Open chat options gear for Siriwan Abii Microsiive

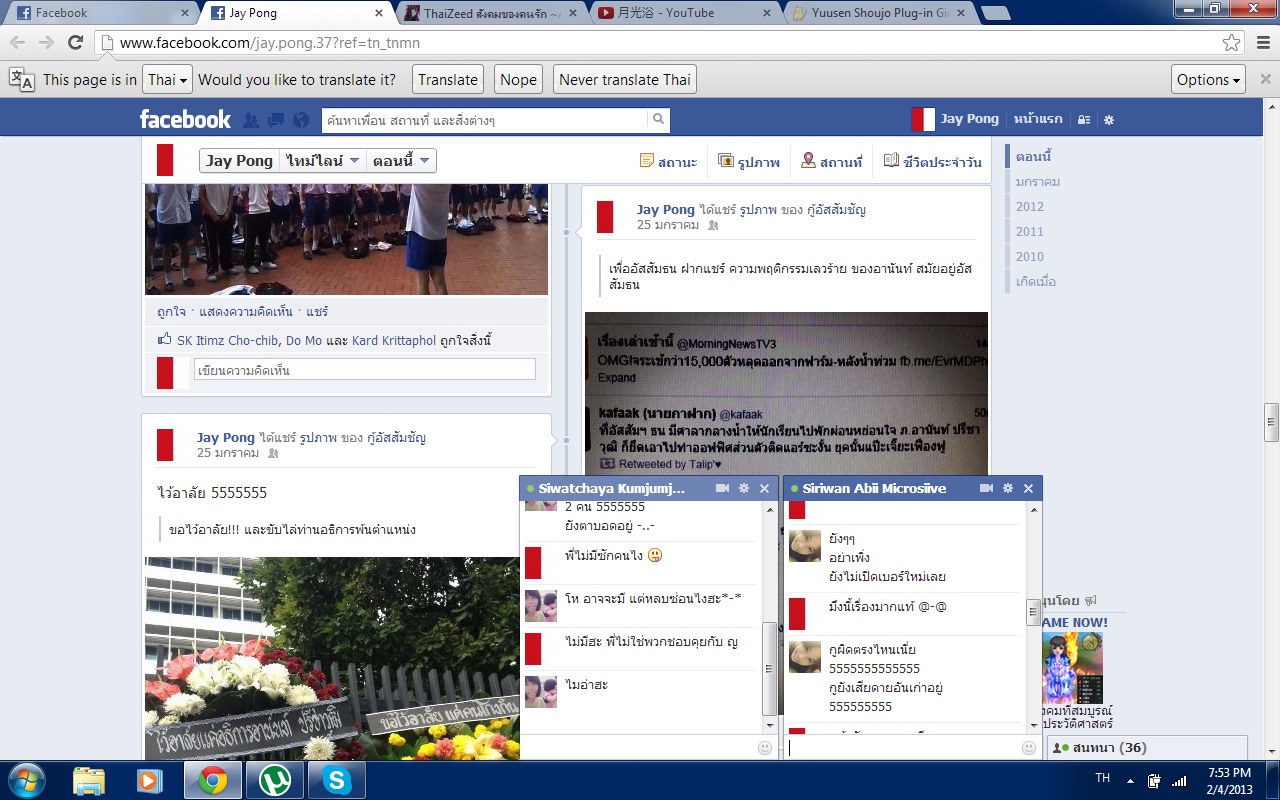1008,488
